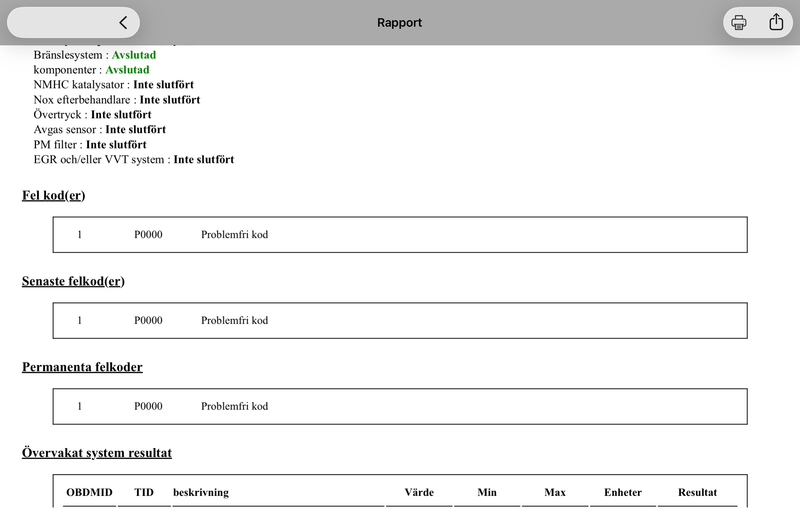800x525 pixels.
Task: Click the Senaste felkod(er) heading
Action: point(73,281)
